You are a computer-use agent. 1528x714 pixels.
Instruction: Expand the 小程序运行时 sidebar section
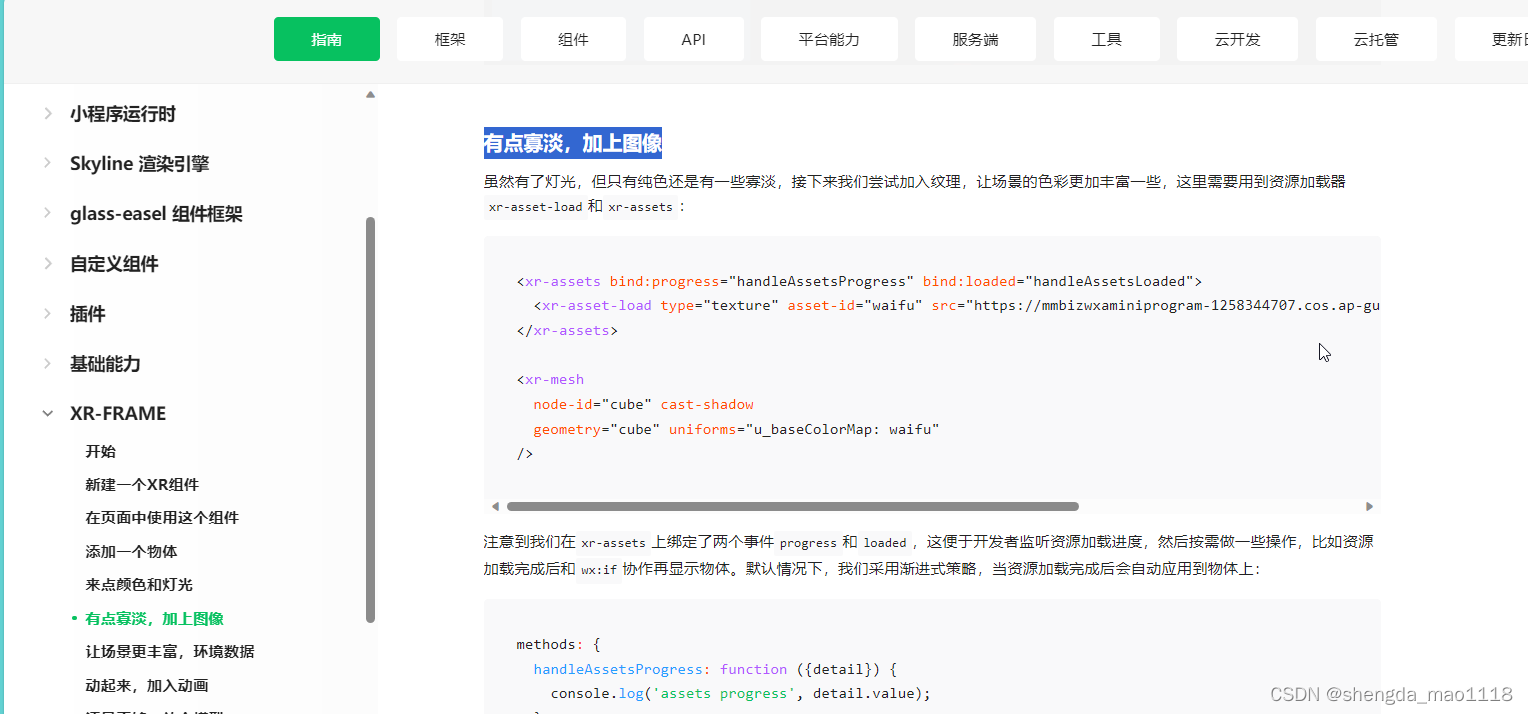point(122,114)
